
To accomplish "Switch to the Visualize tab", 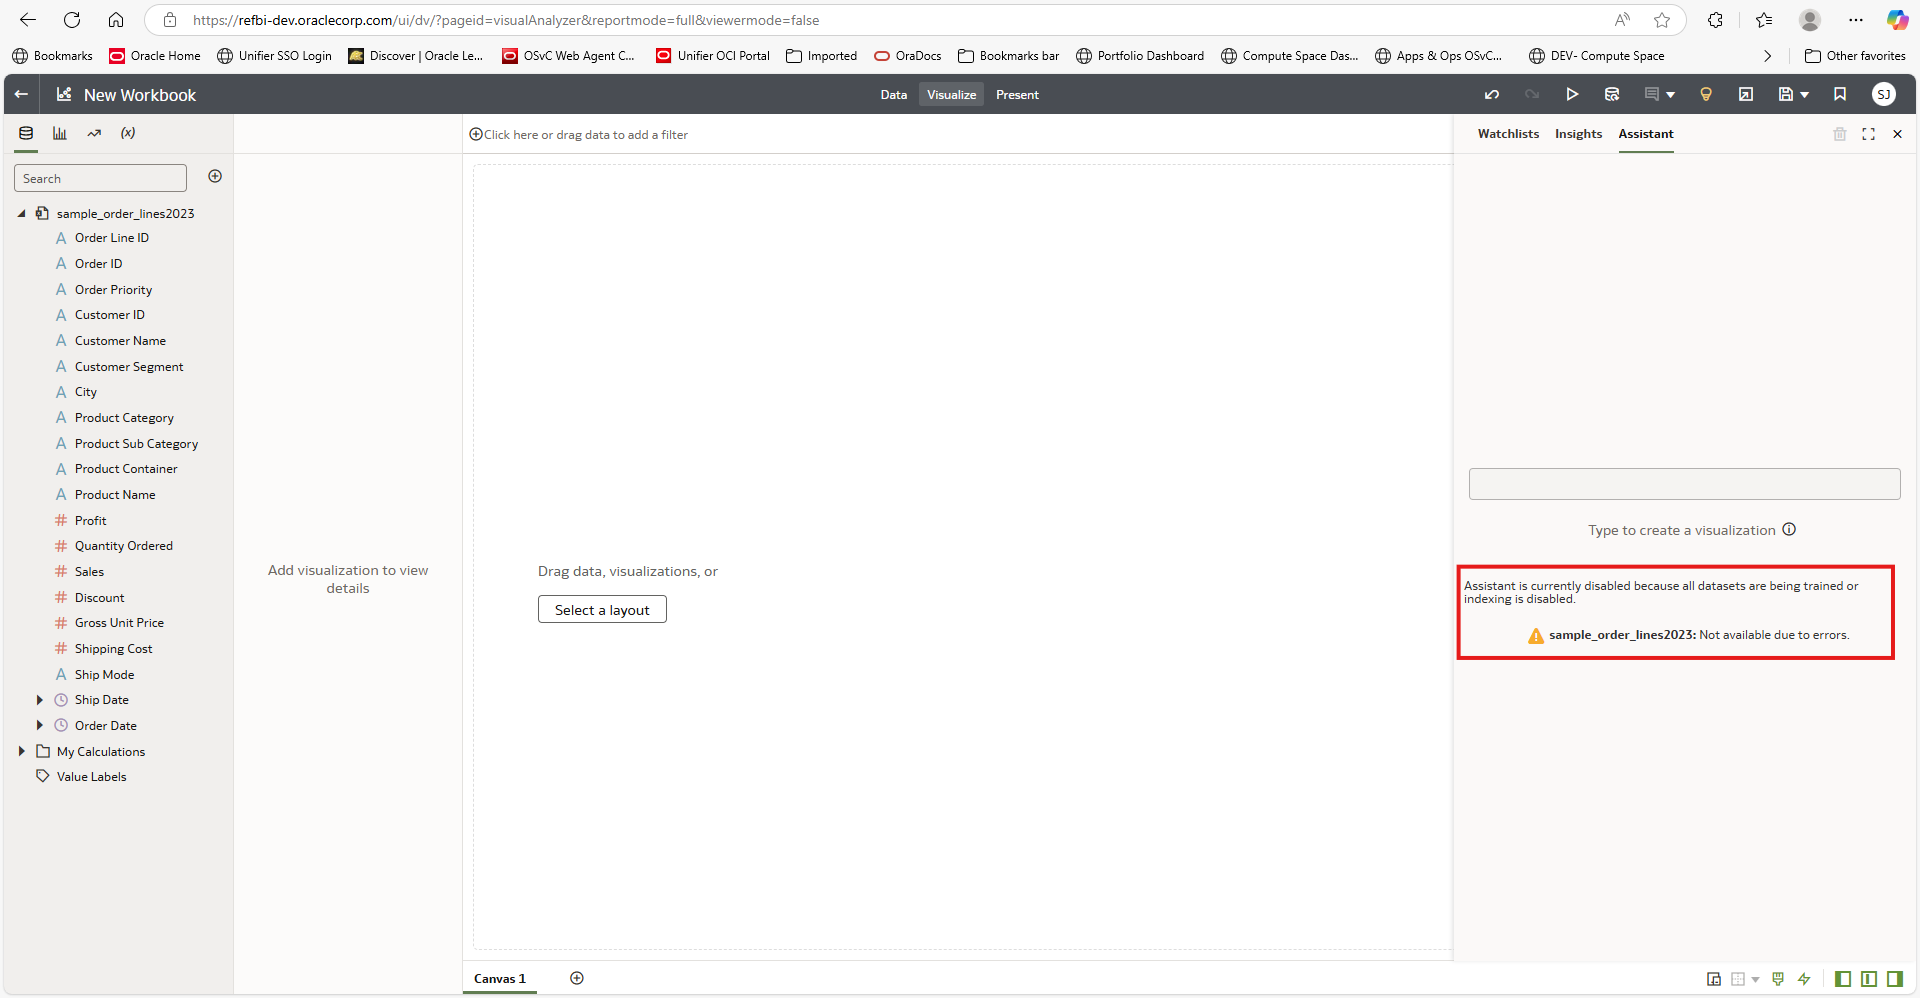I will pyautogui.click(x=951, y=94).
